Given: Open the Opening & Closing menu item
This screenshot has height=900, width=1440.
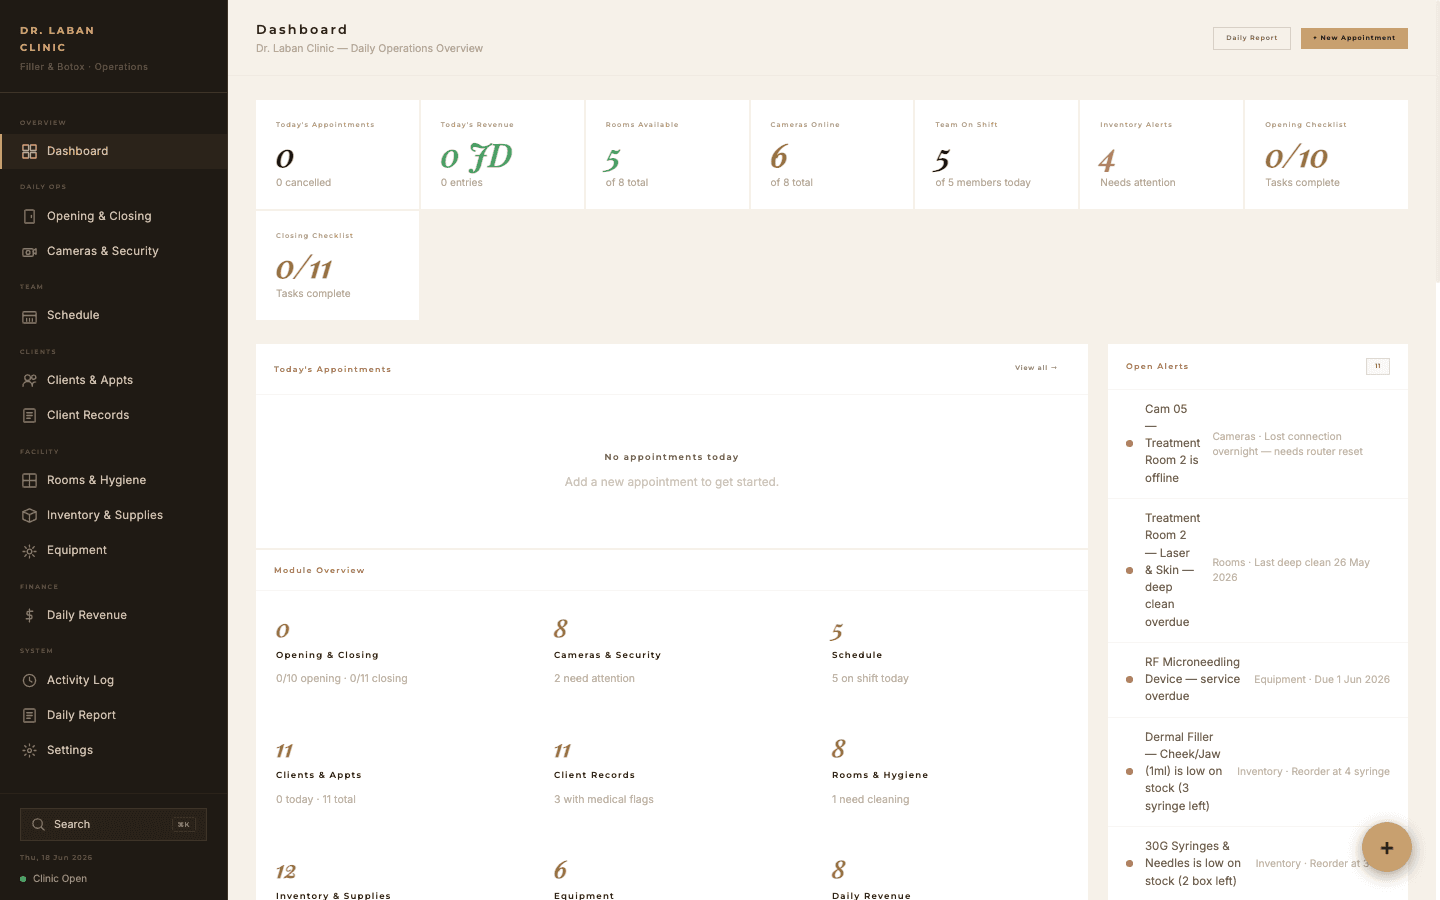Looking at the screenshot, I should point(114,216).
